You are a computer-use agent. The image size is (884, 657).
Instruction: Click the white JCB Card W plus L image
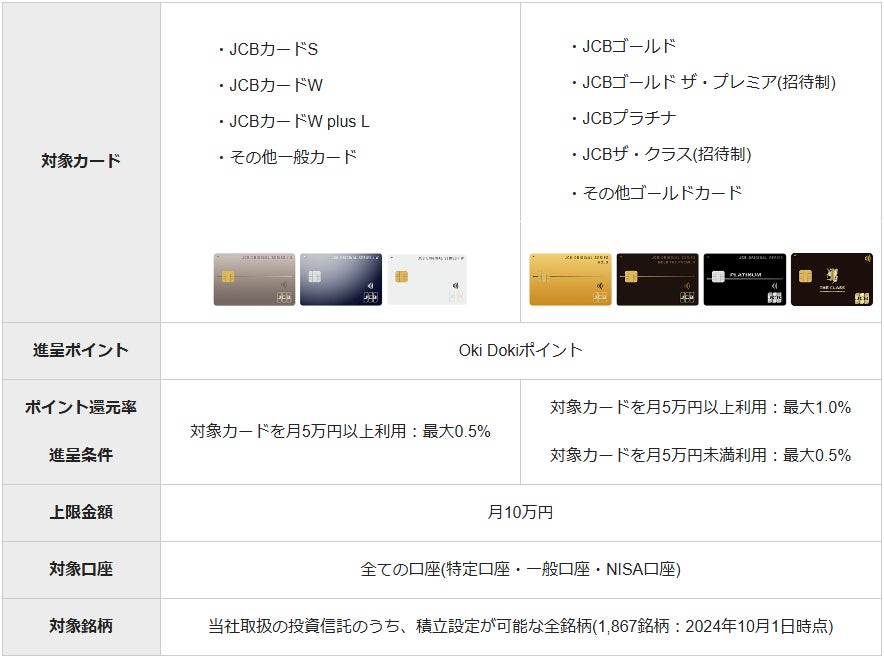(x=427, y=279)
